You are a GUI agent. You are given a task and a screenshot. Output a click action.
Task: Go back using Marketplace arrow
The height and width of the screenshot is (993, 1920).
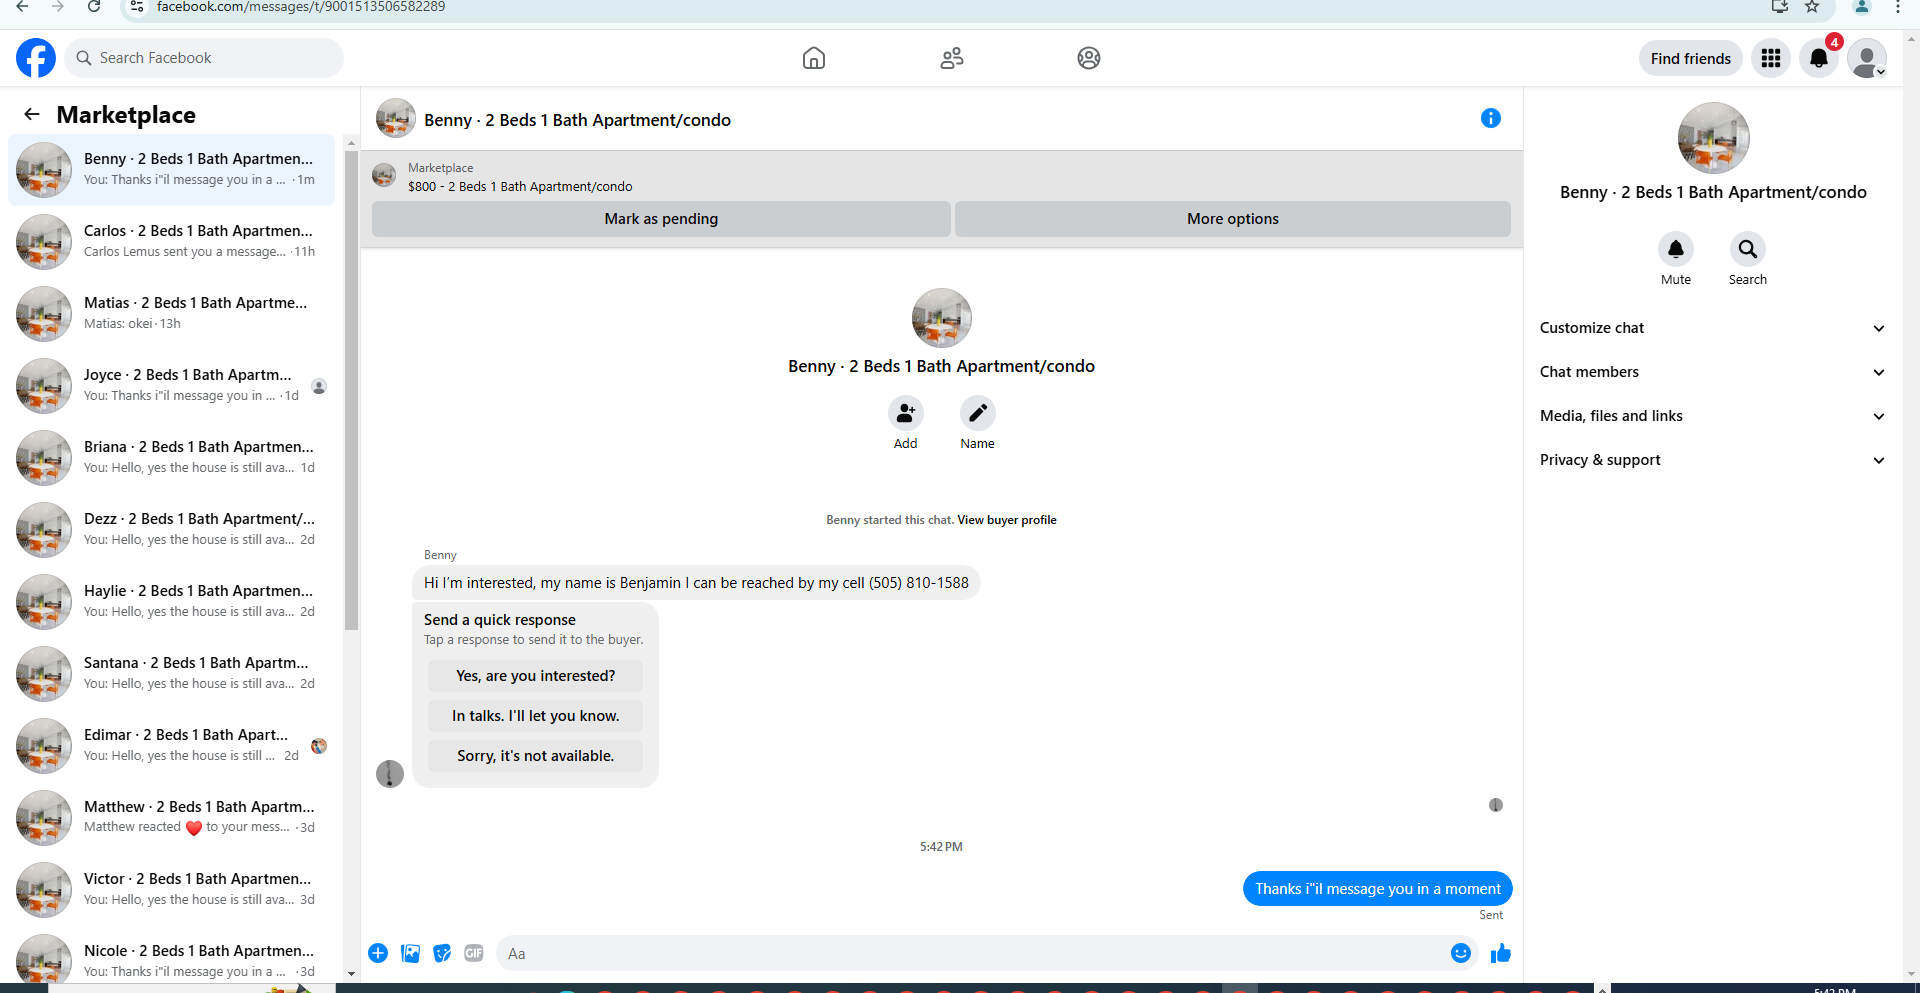coord(32,114)
